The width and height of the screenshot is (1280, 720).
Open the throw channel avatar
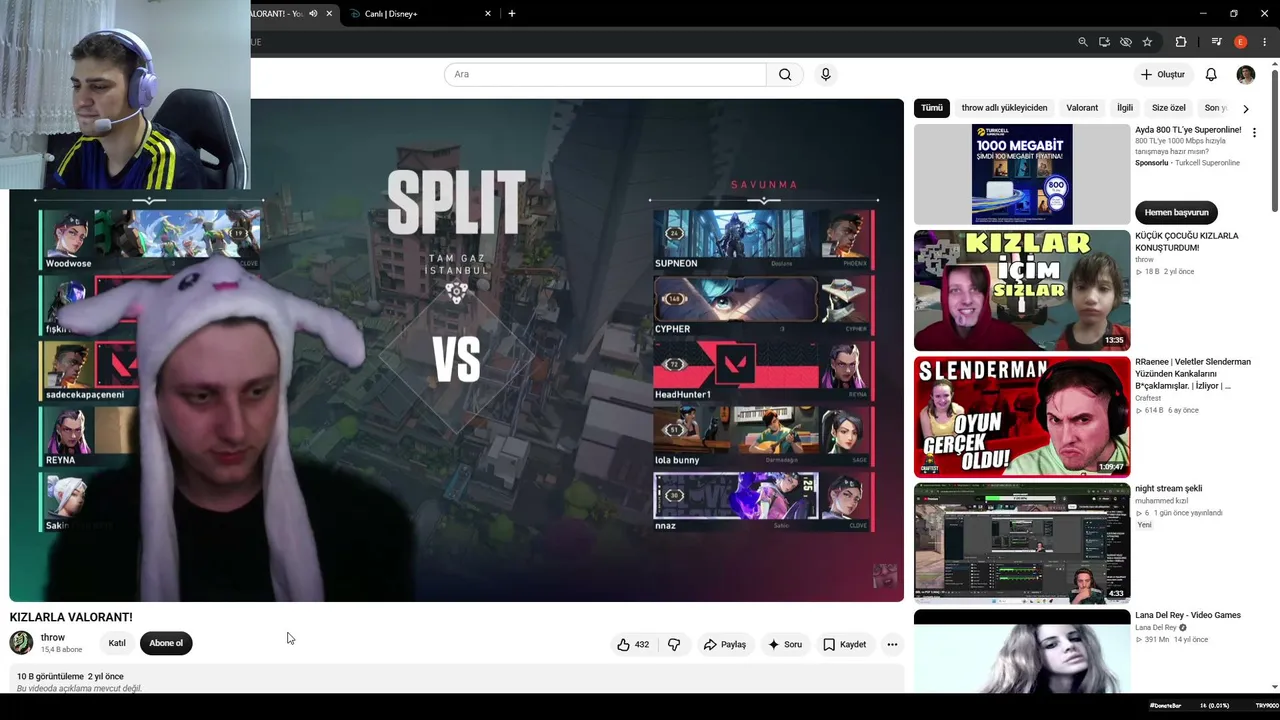21,643
